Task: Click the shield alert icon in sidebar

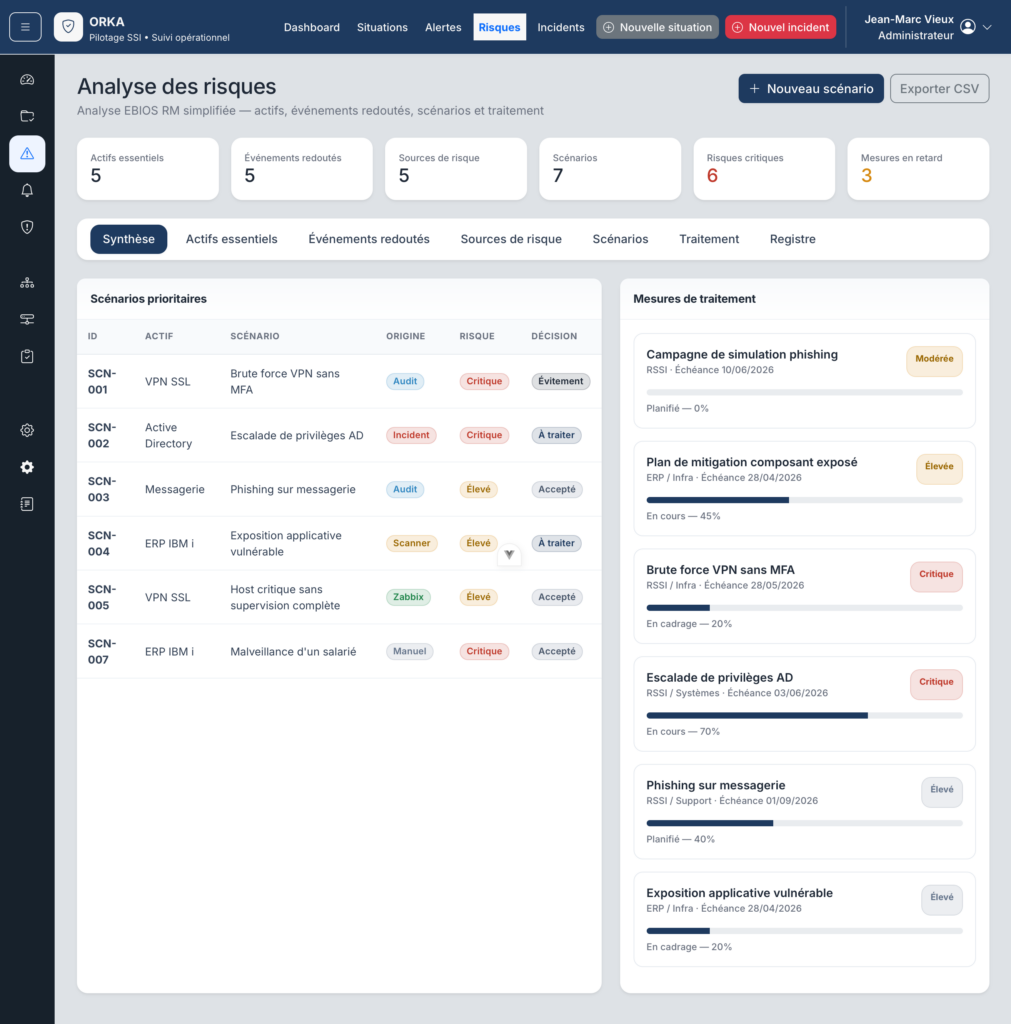Action: pyautogui.click(x=27, y=227)
